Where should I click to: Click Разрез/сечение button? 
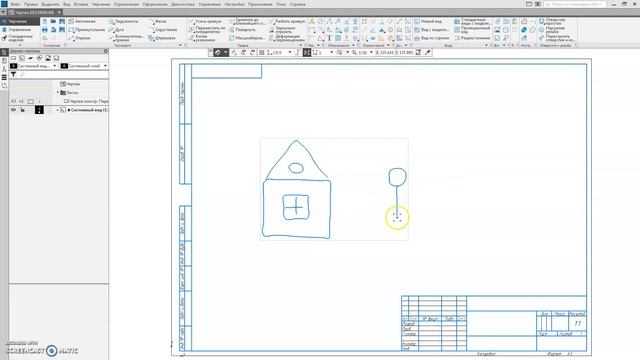pyautogui.click(x=472, y=38)
